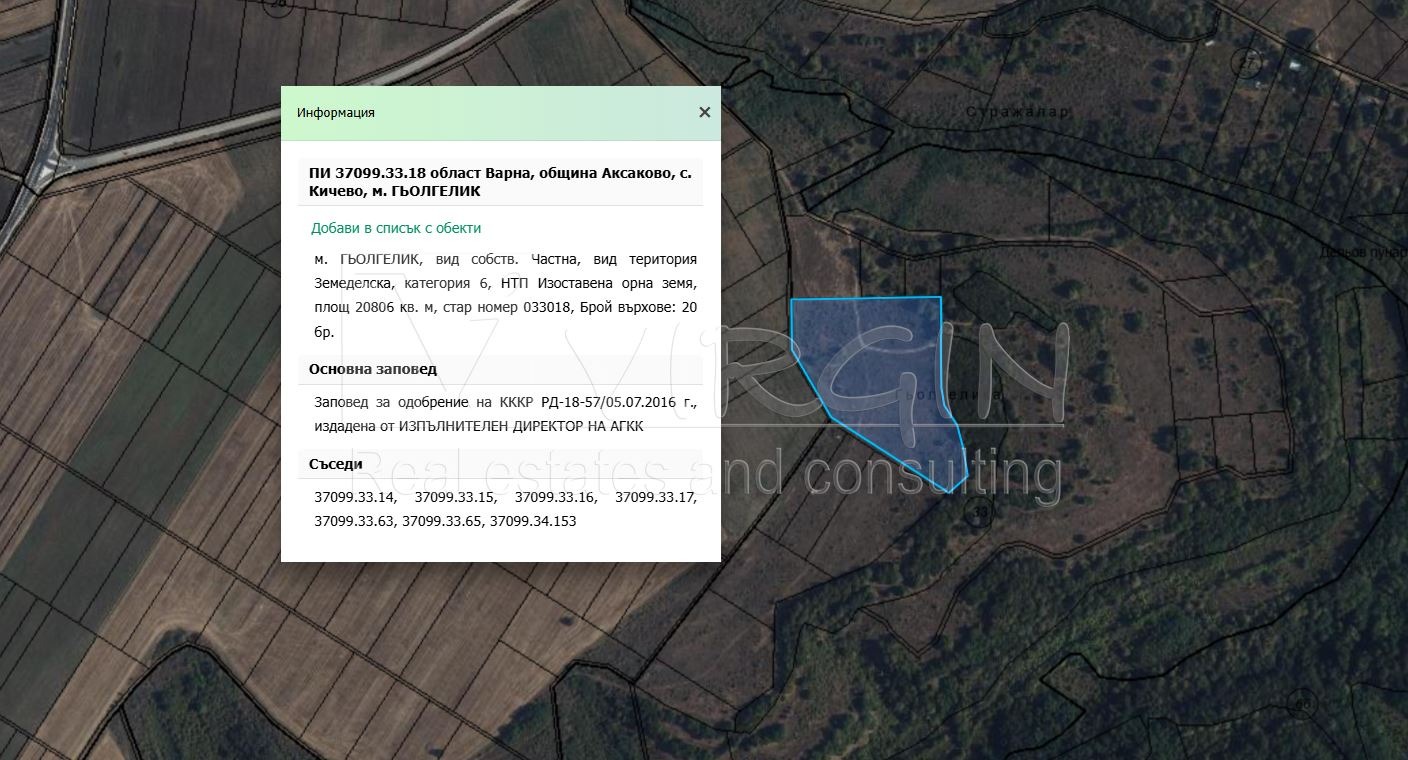Click the Гьолгелик label under the parcel

click(944, 395)
